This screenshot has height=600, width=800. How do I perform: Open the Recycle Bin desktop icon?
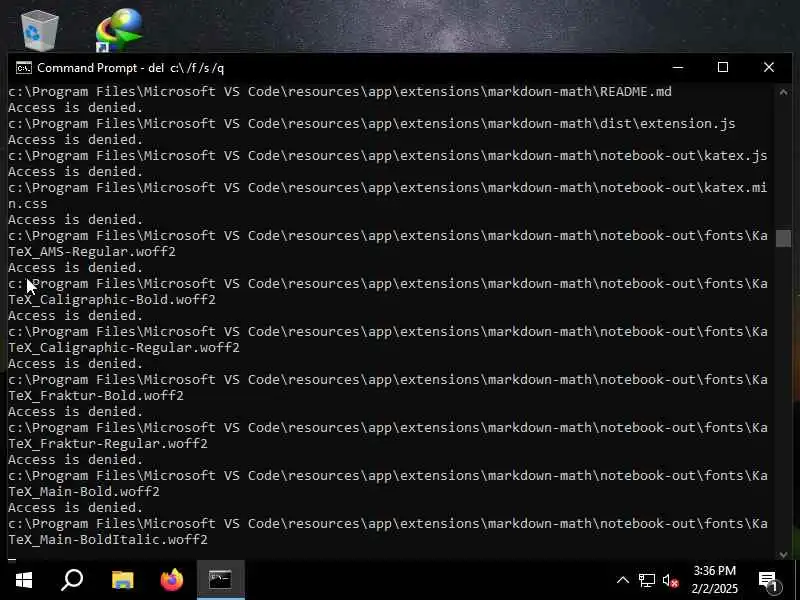click(x=40, y=30)
